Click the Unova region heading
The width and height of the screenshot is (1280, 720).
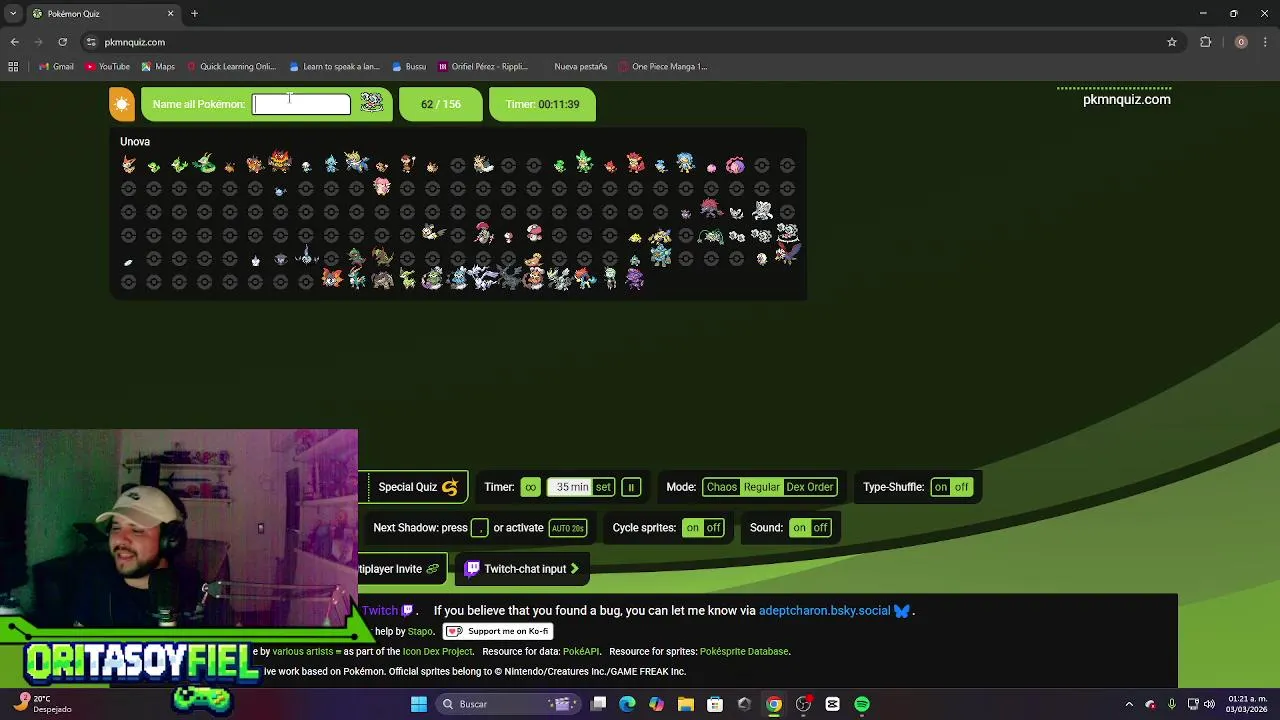pos(135,142)
